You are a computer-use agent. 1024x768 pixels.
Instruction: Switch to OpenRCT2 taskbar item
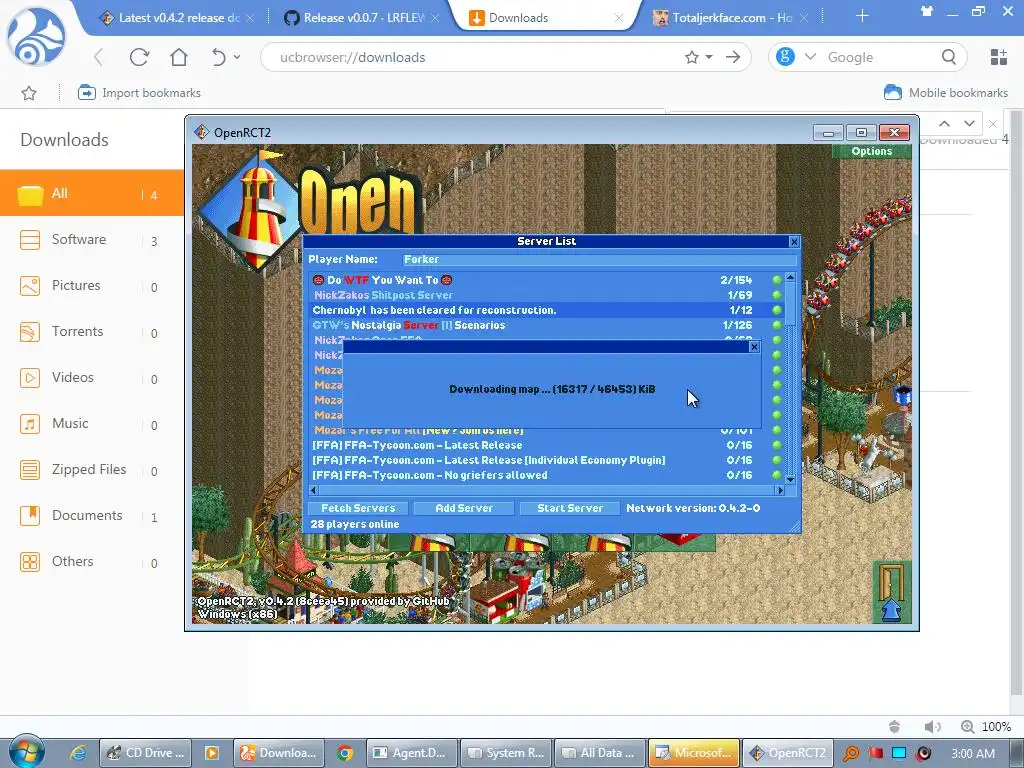pos(788,753)
